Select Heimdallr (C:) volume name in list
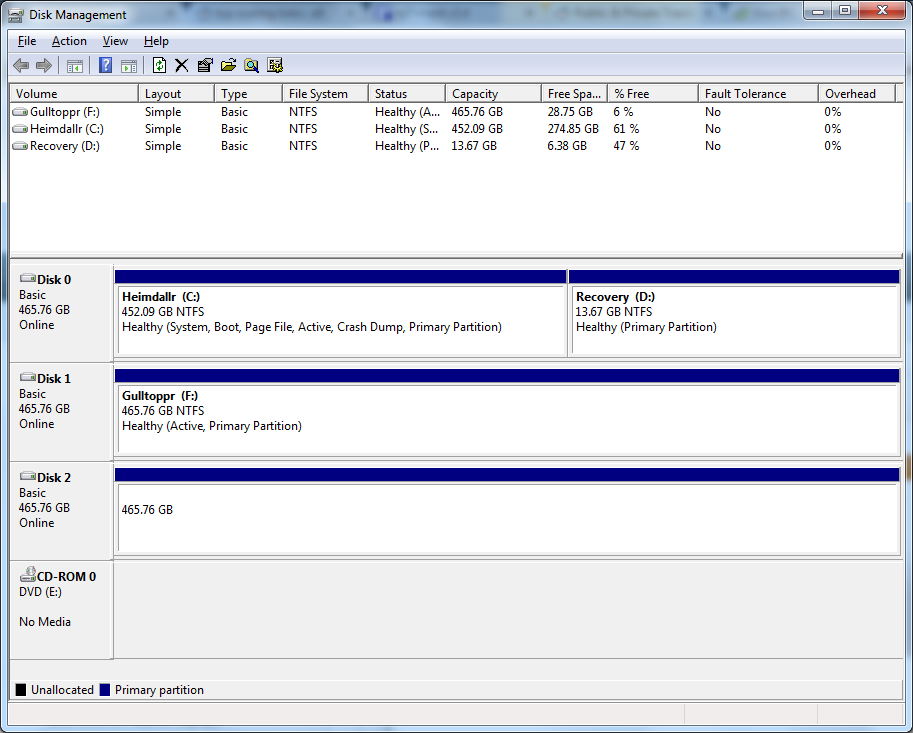Viewport: 913px width, 733px height. coord(67,129)
